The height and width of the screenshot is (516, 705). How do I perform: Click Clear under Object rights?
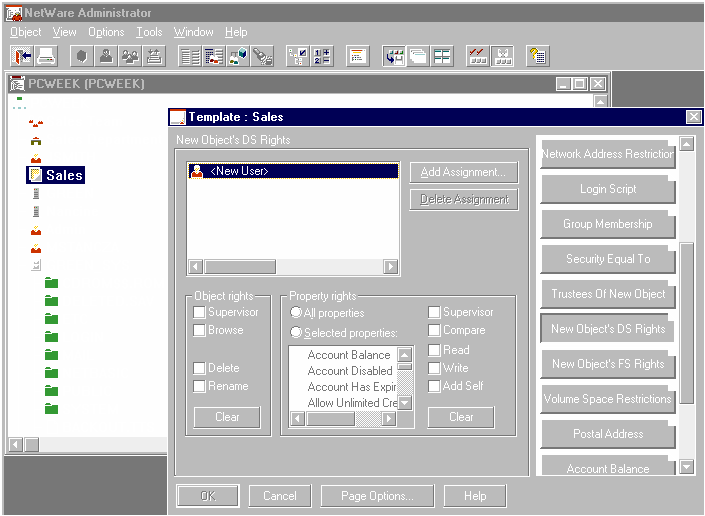coord(227,417)
